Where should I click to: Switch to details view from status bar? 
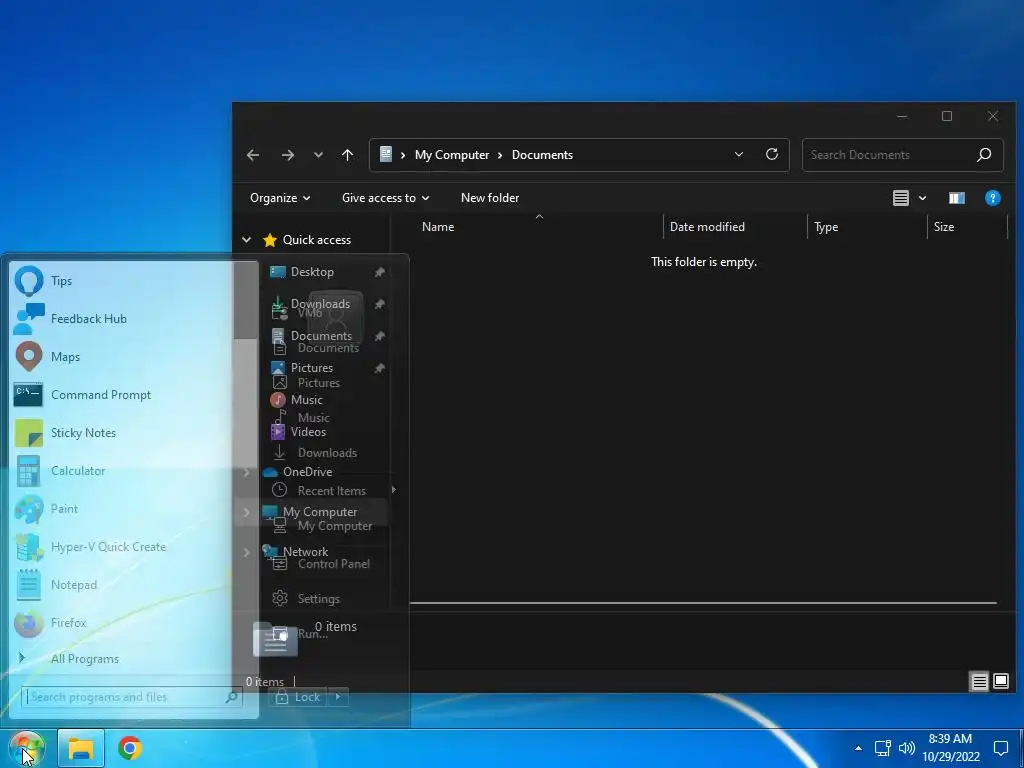tap(980, 682)
